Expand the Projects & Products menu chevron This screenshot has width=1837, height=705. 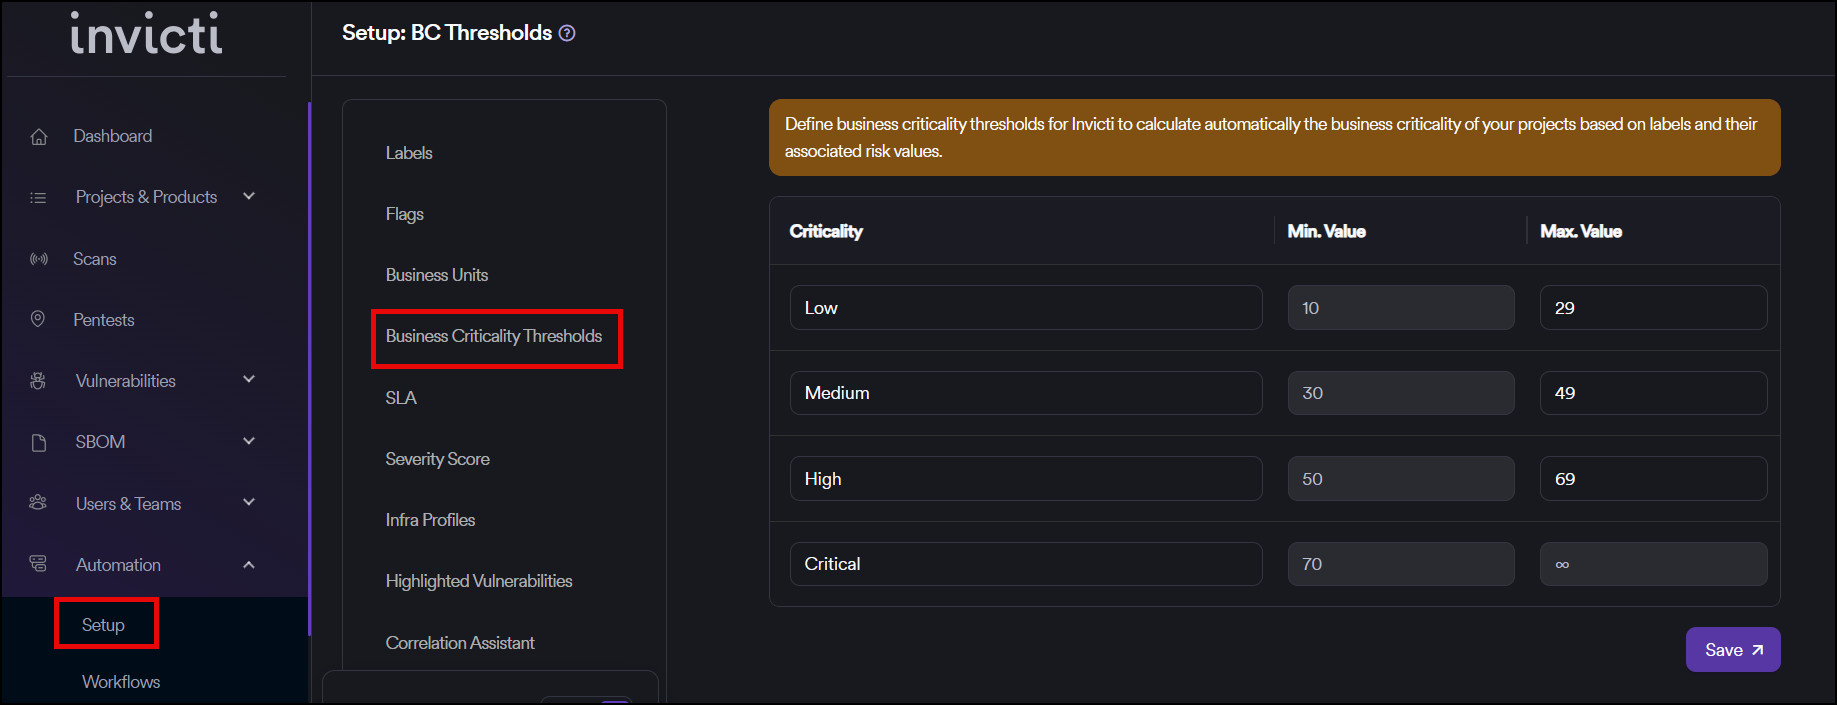249,197
